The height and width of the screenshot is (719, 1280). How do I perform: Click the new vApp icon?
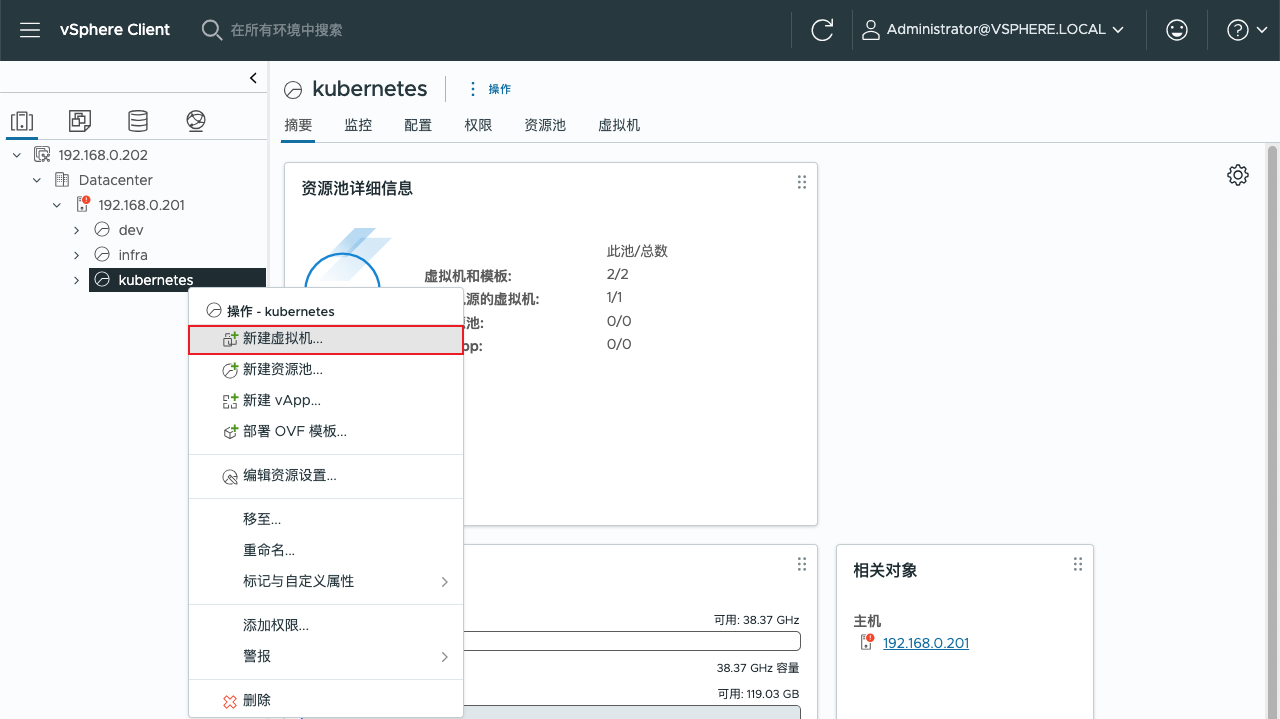[230, 401]
